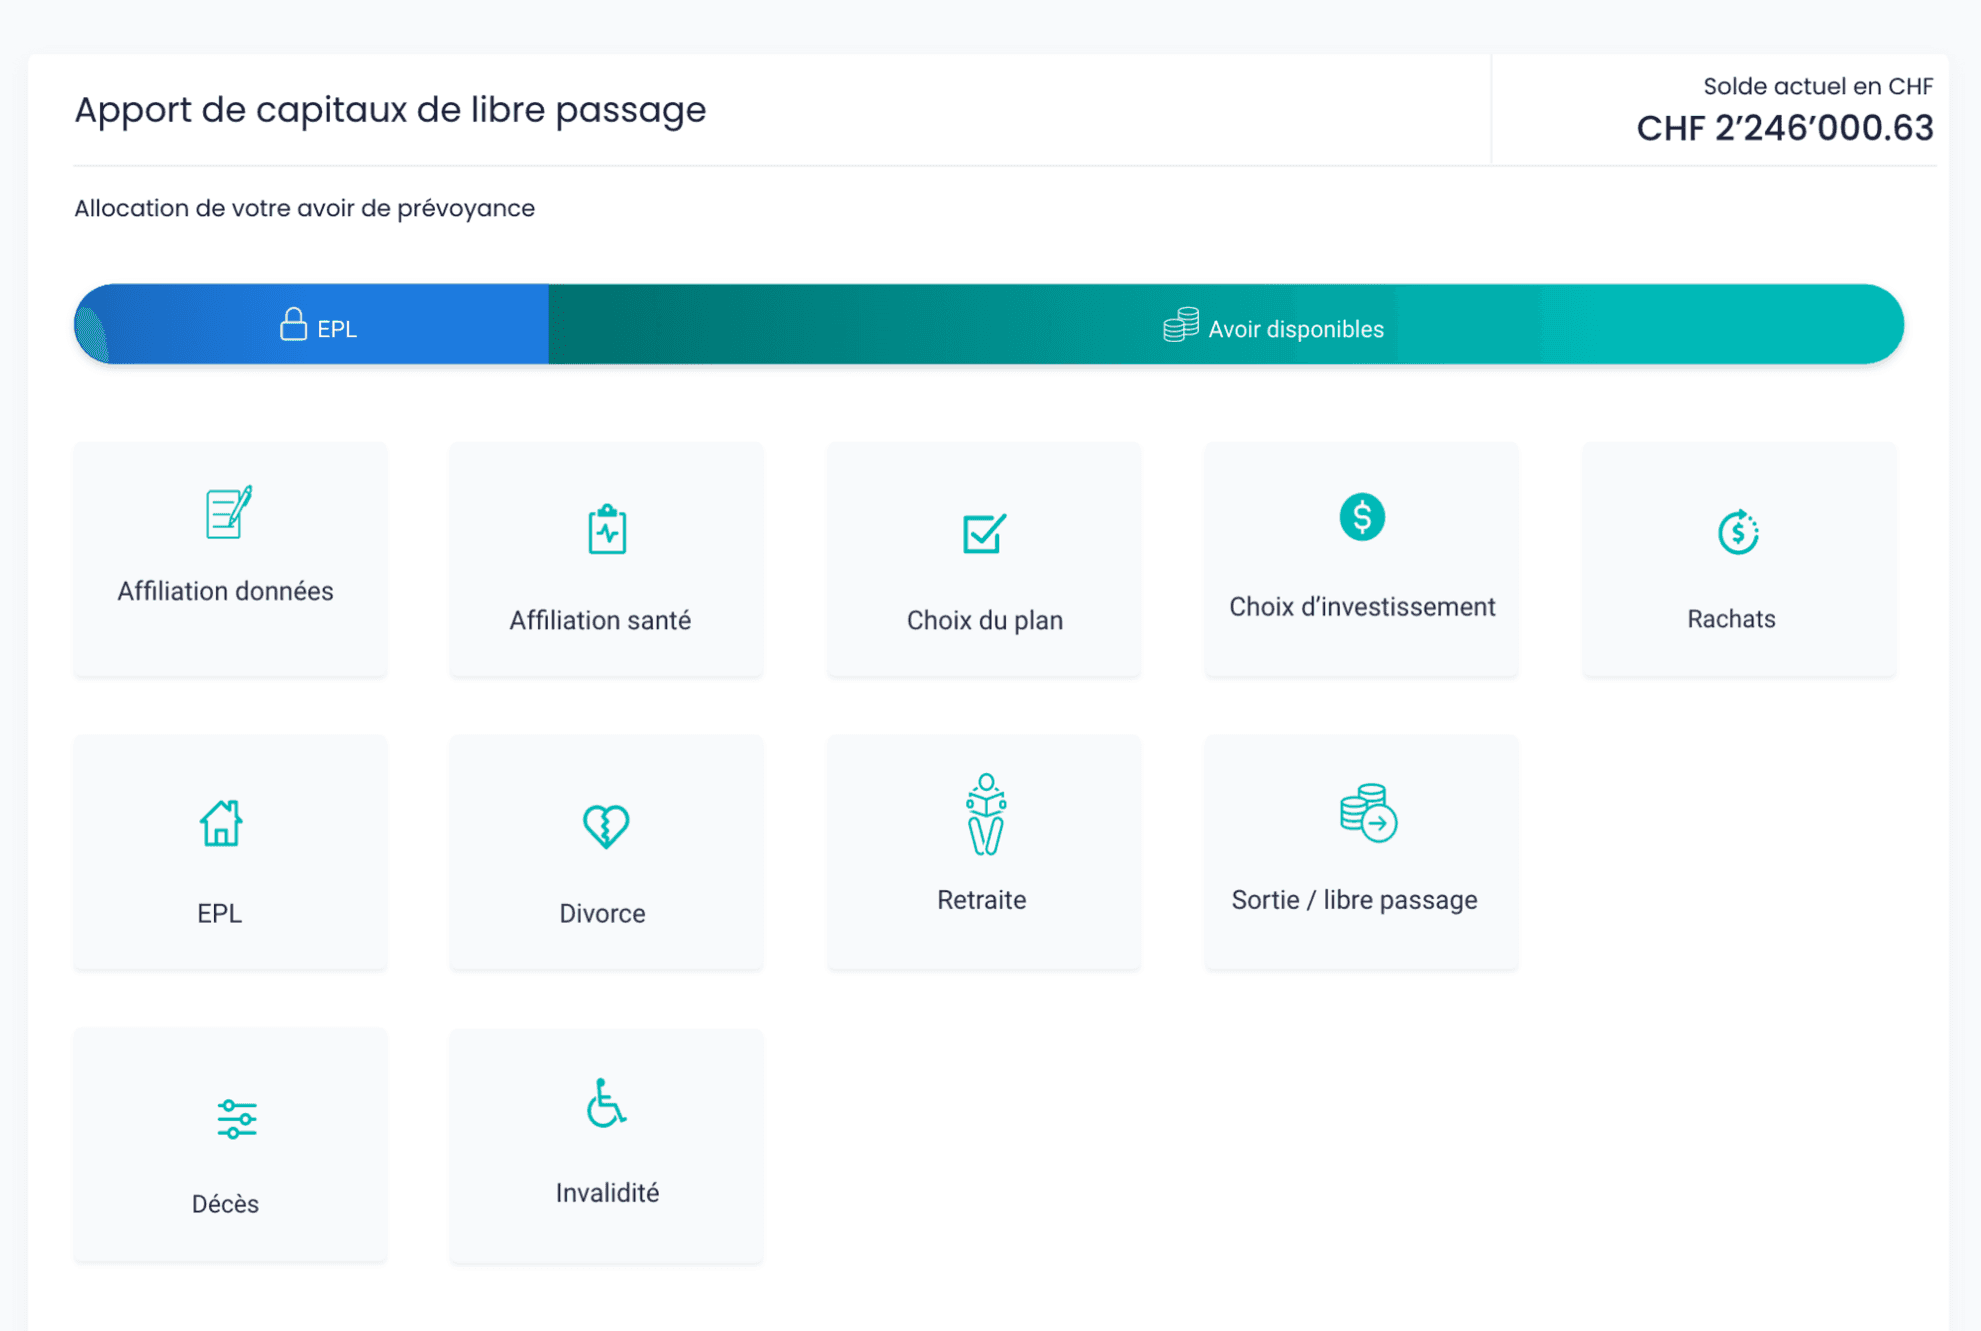This screenshot has height=1331, width=1981.
Task: Click the blue EPL segment label in the allocation bar
Action: pyautogui.click(x=337, y=329)
